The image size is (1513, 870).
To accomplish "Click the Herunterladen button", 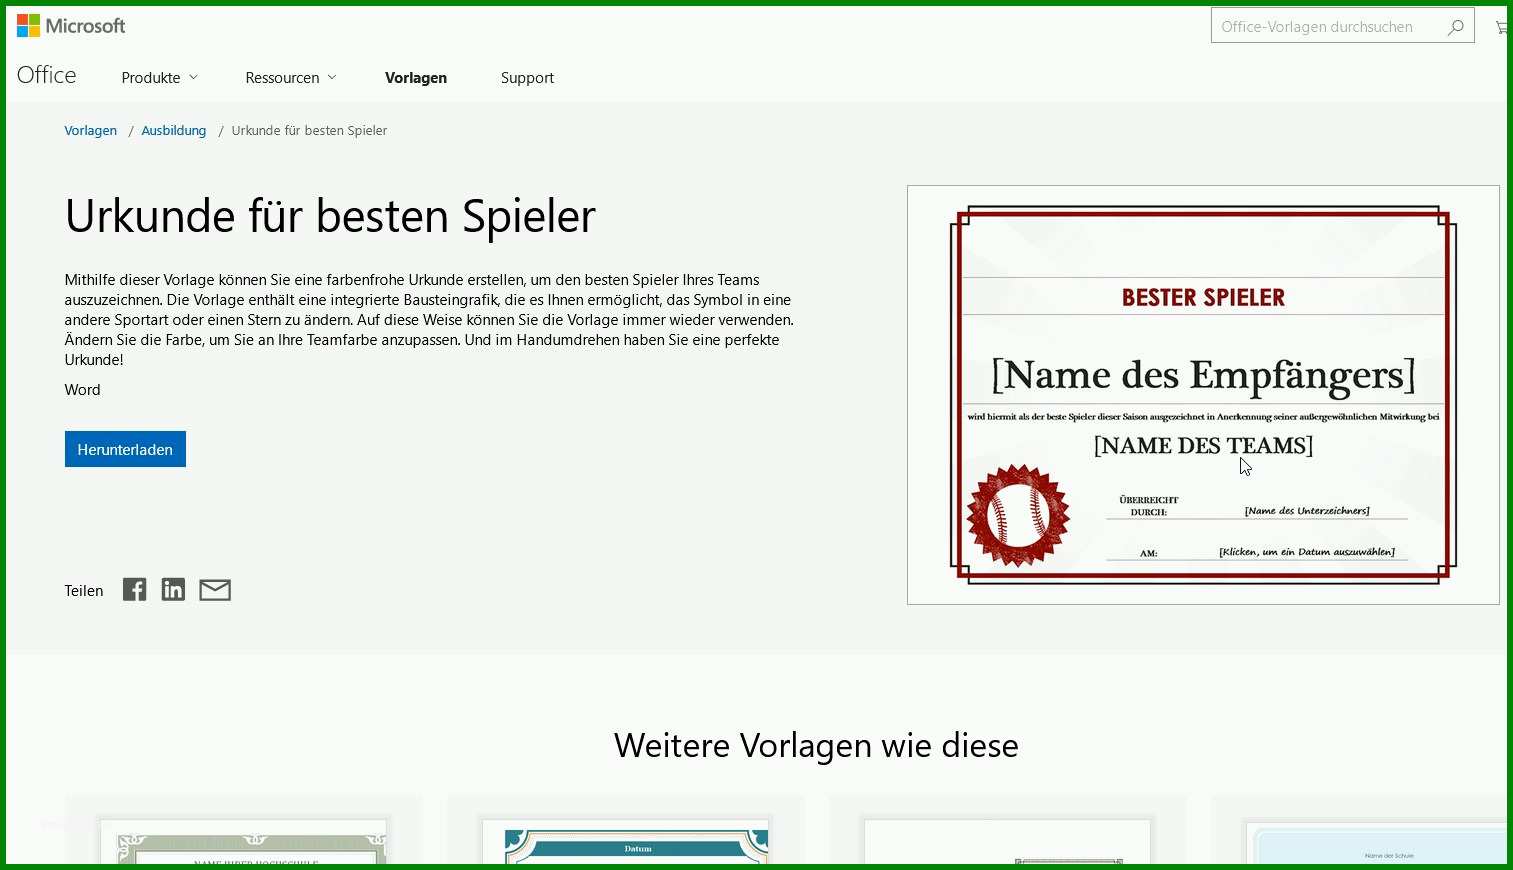I will [x=125, y=449].
